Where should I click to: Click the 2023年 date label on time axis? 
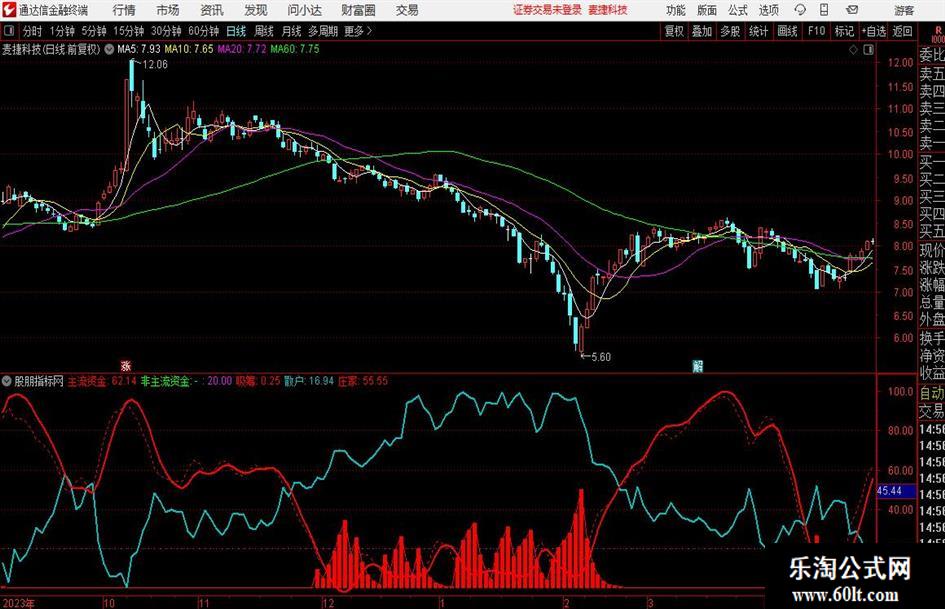(x=18, y=603)
